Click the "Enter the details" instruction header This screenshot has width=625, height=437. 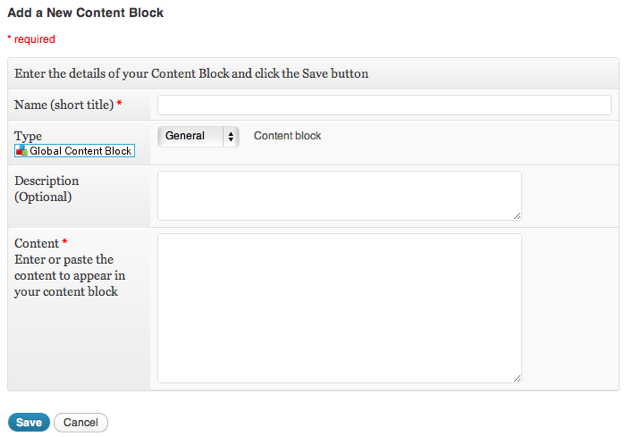coord(192,74)
